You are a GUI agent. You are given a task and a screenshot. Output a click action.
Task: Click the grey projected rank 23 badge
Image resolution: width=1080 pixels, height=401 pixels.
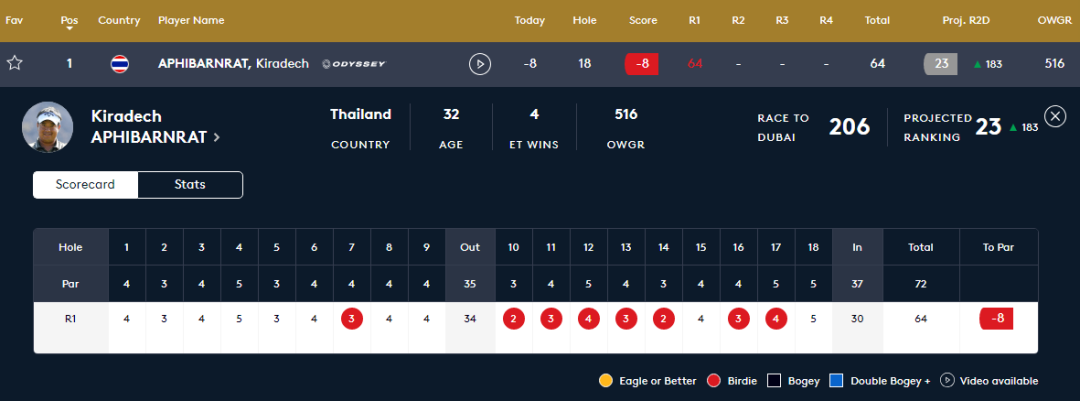pyautogui.click(x=941, y=64)
